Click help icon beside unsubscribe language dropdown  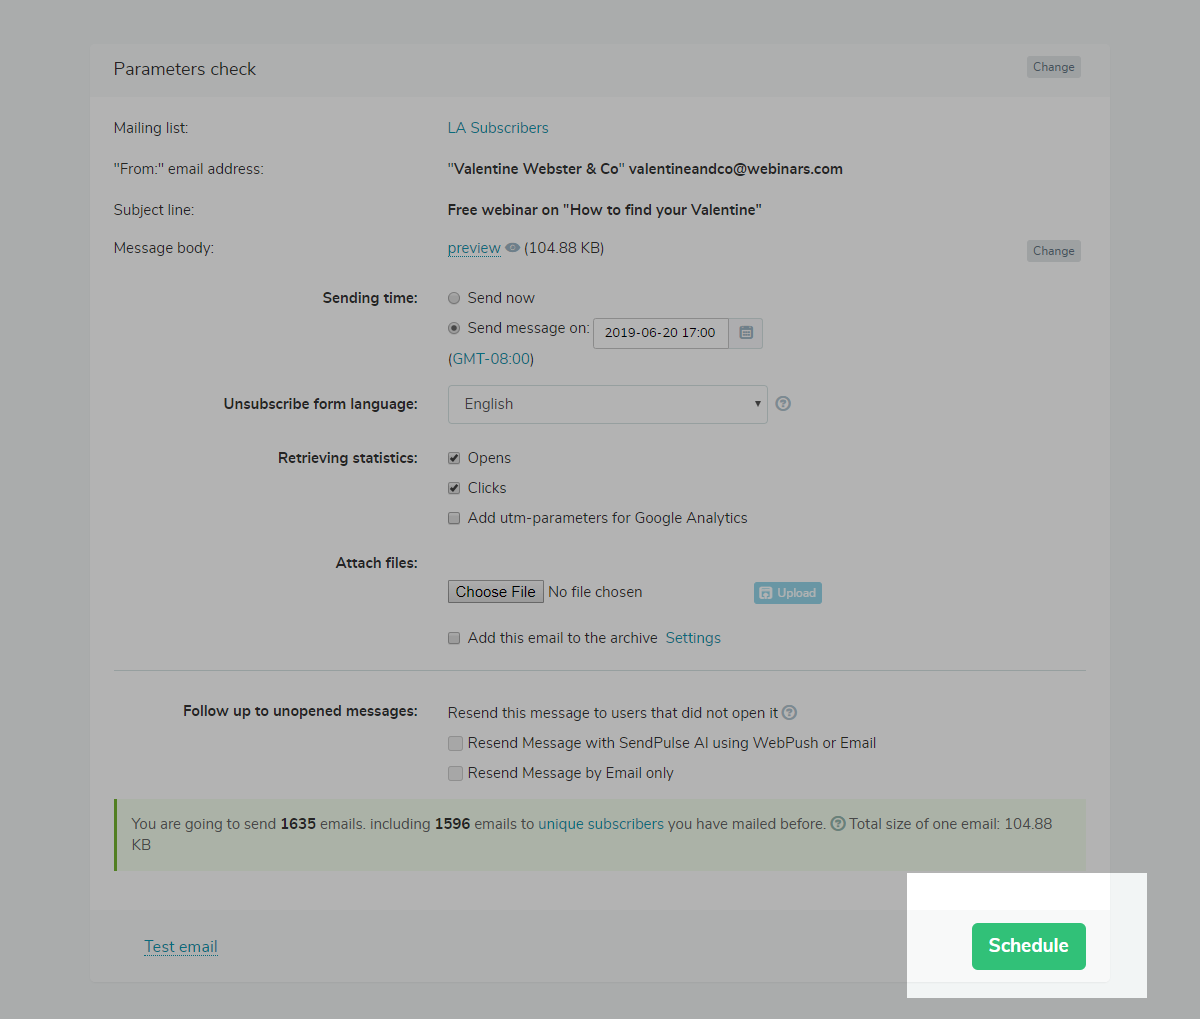pyautogui.click(x=783, y=404)
